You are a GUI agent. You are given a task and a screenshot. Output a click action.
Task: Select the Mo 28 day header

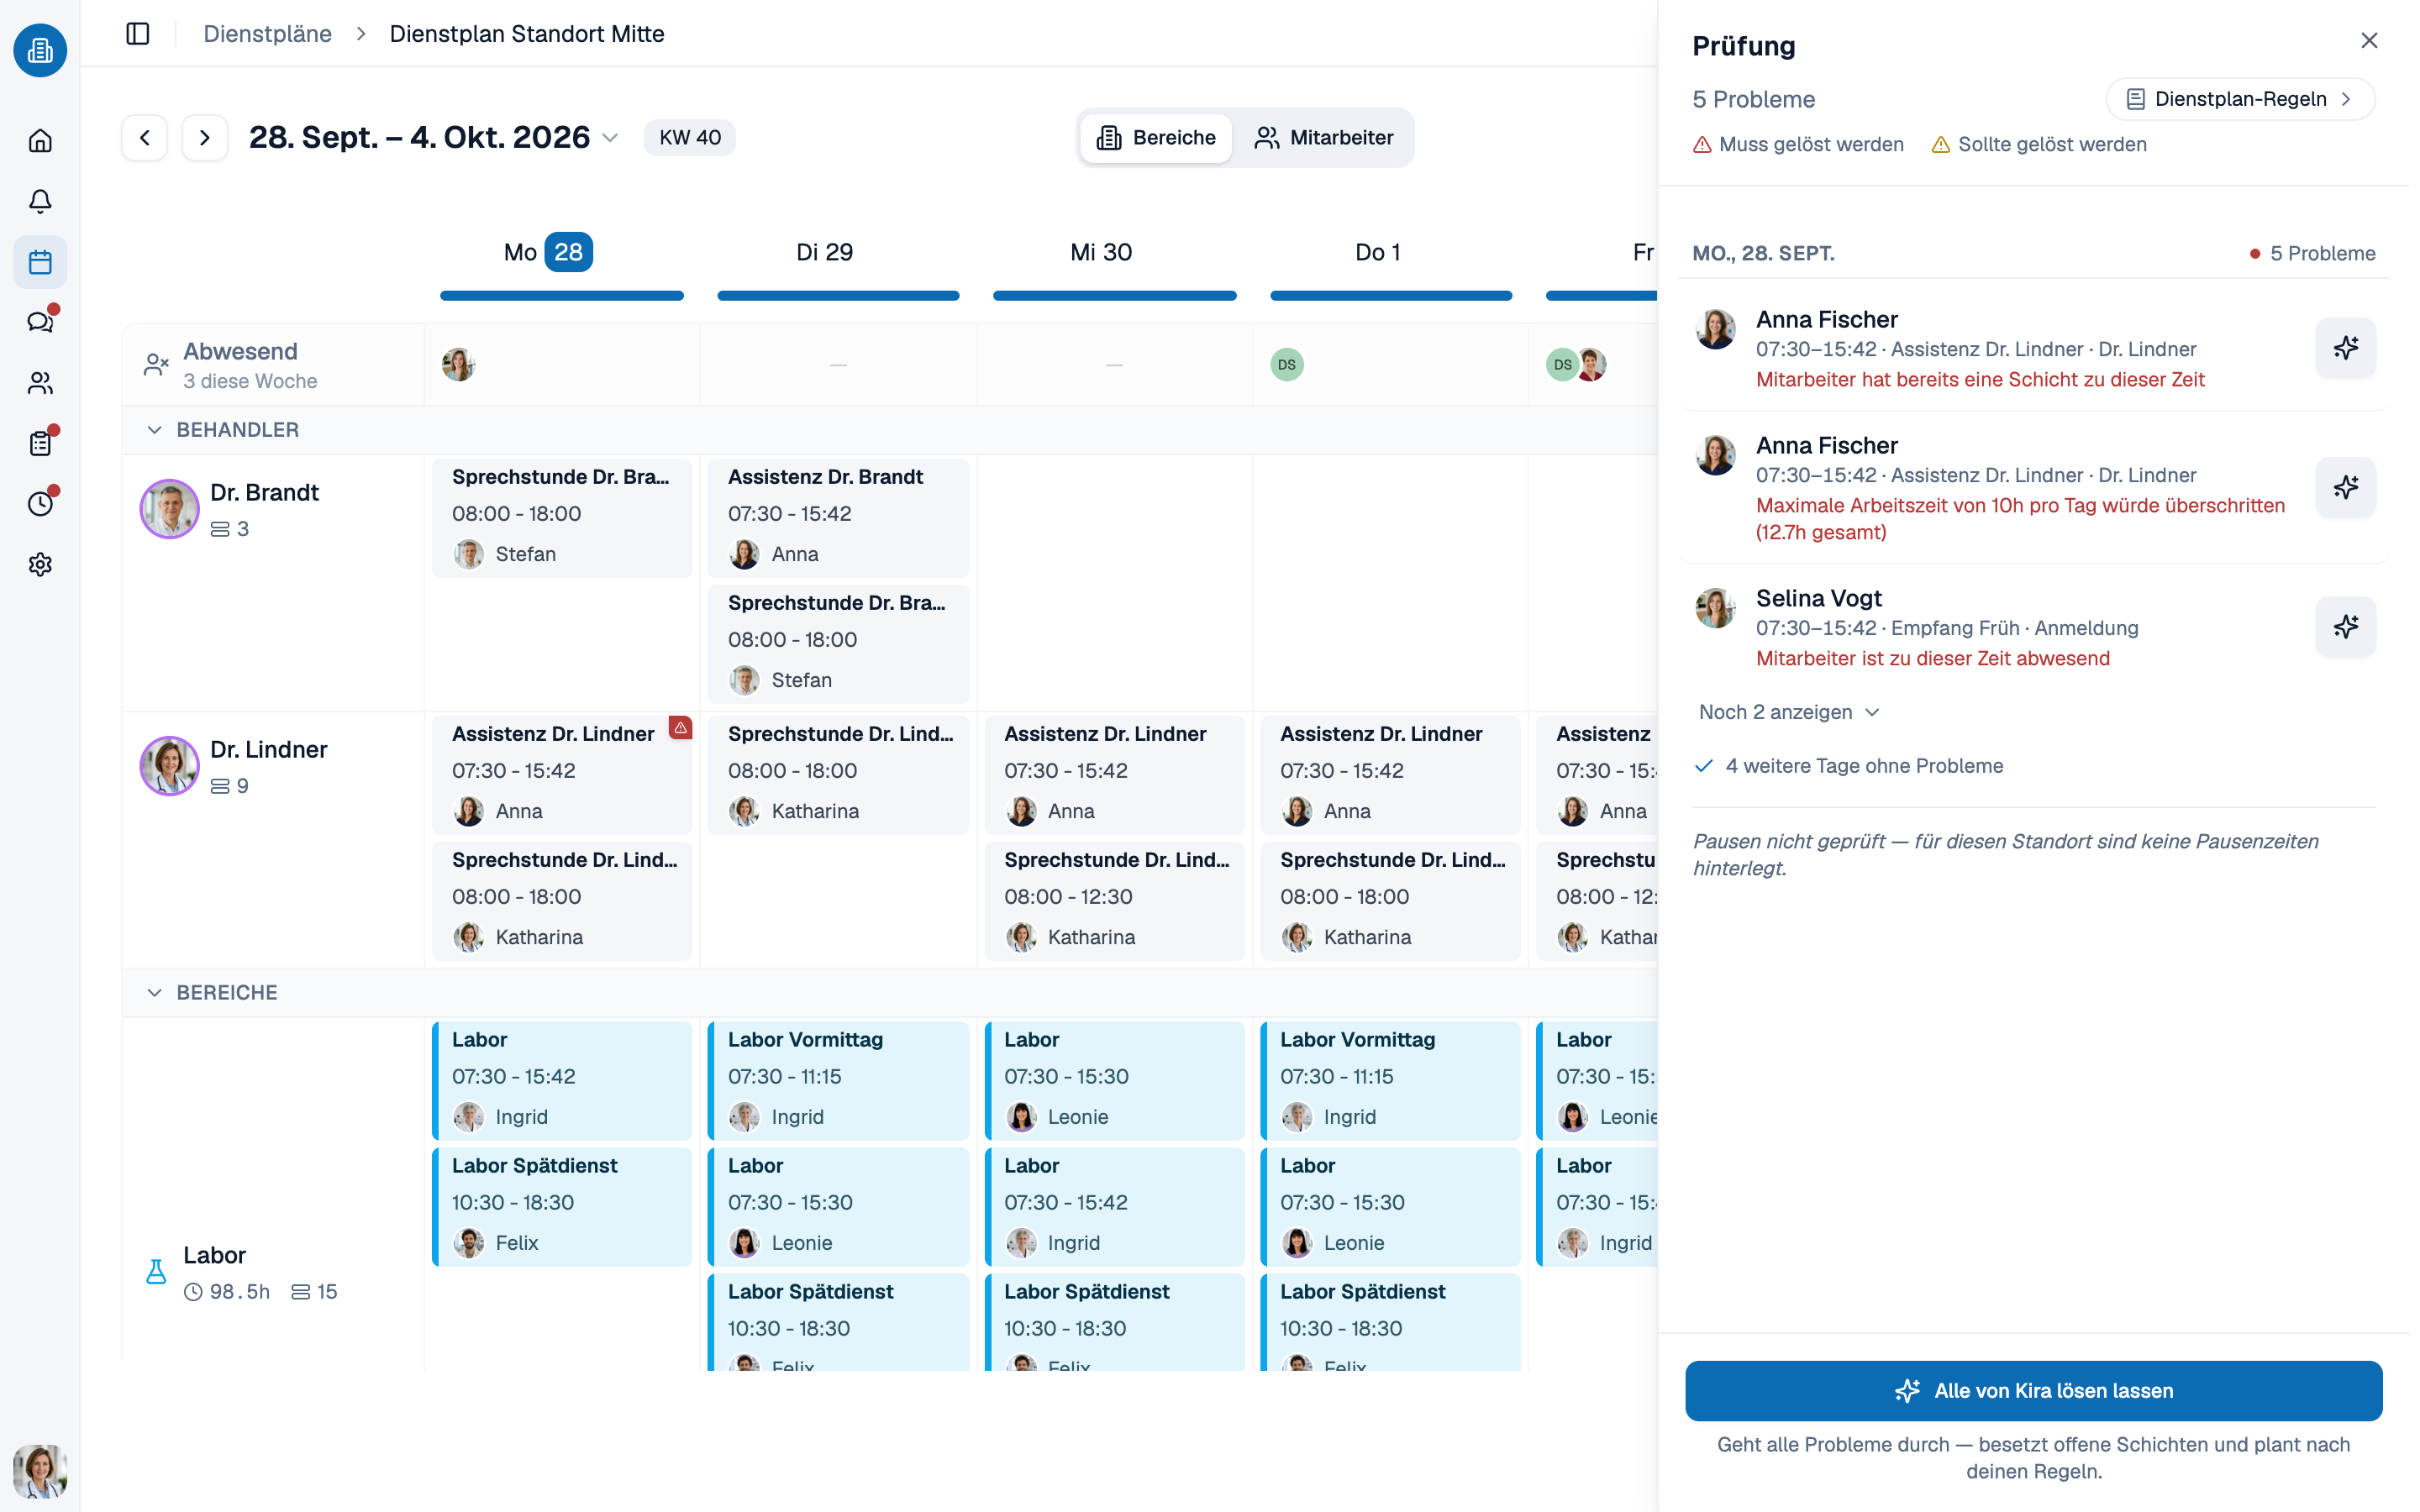pos(548,252)
